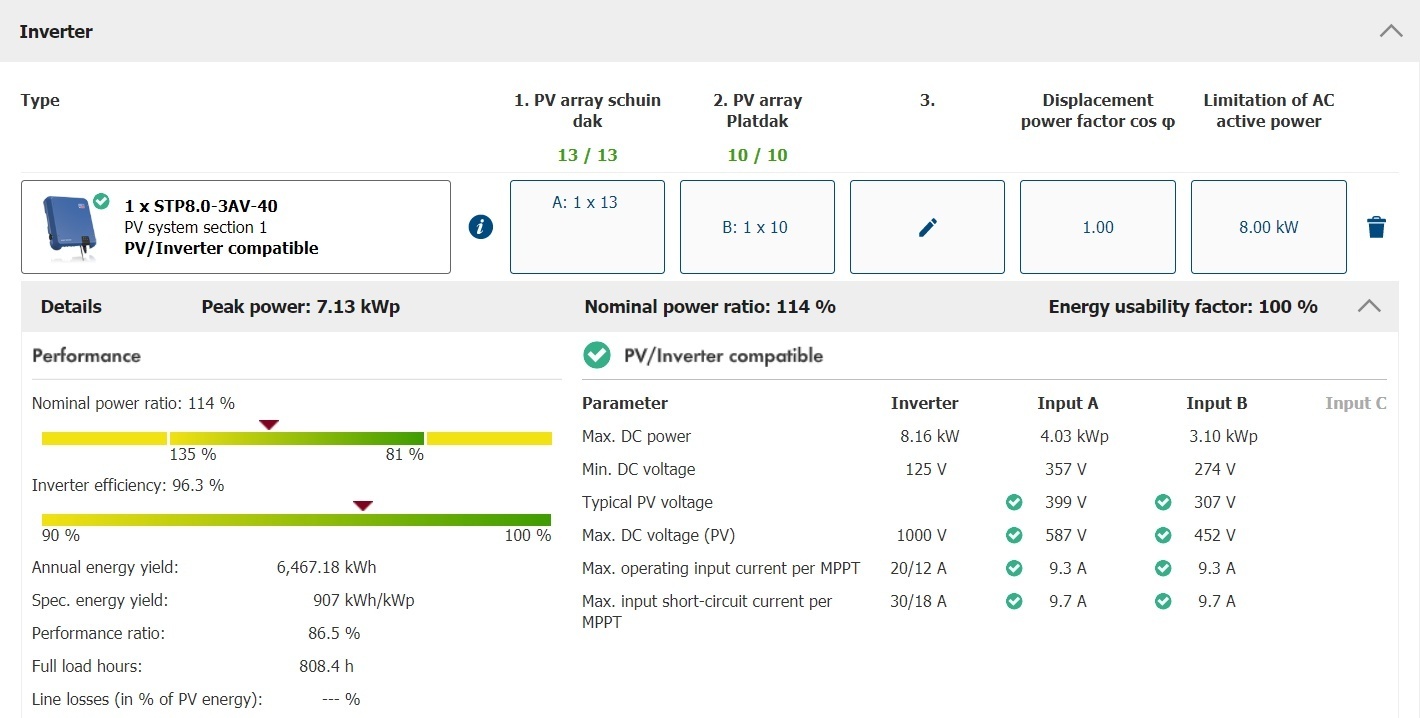Click the green PV/Inverter compatible checkmark icon
This screenshot has width=1420, height=718.
click(597, 355)
